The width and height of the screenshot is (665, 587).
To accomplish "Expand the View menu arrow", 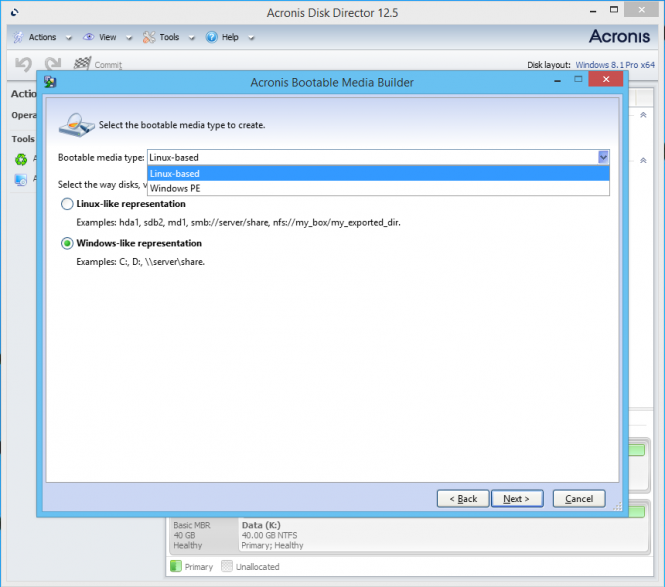I will pos(129,38).
